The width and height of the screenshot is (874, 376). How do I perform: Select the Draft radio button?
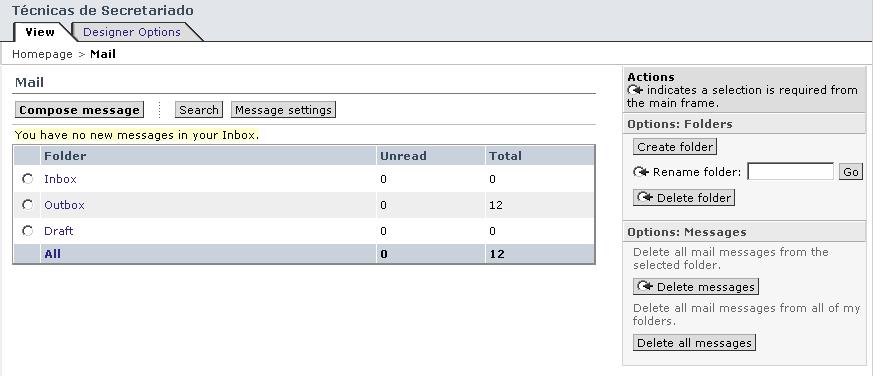coord(27,231)
